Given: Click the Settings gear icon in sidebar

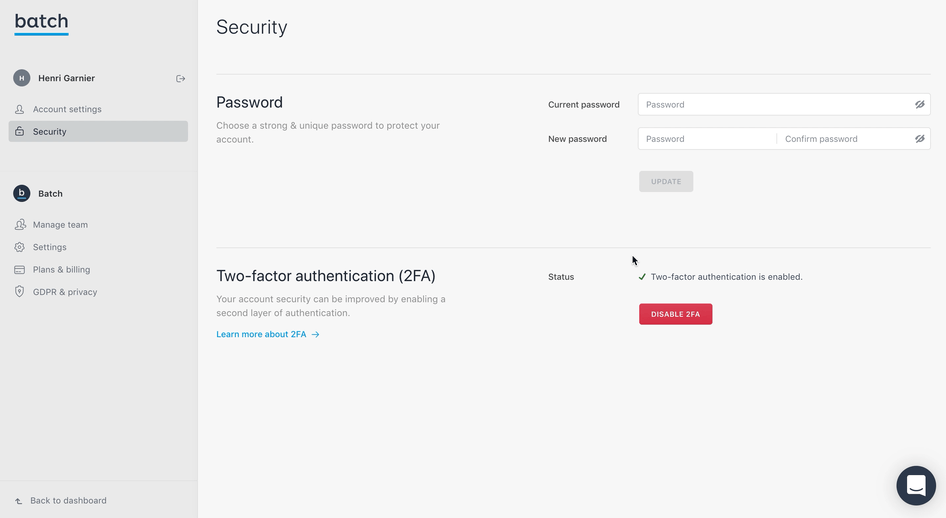Looking at the screenshot, I should coord(19,247).
